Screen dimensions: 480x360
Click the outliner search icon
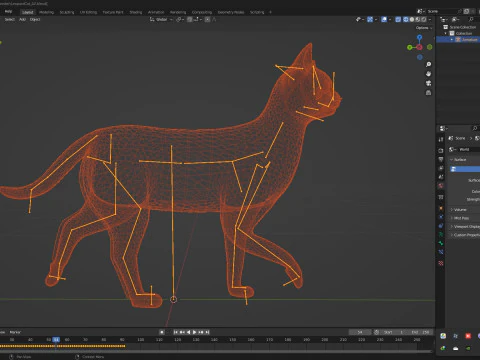click(471, 20)
